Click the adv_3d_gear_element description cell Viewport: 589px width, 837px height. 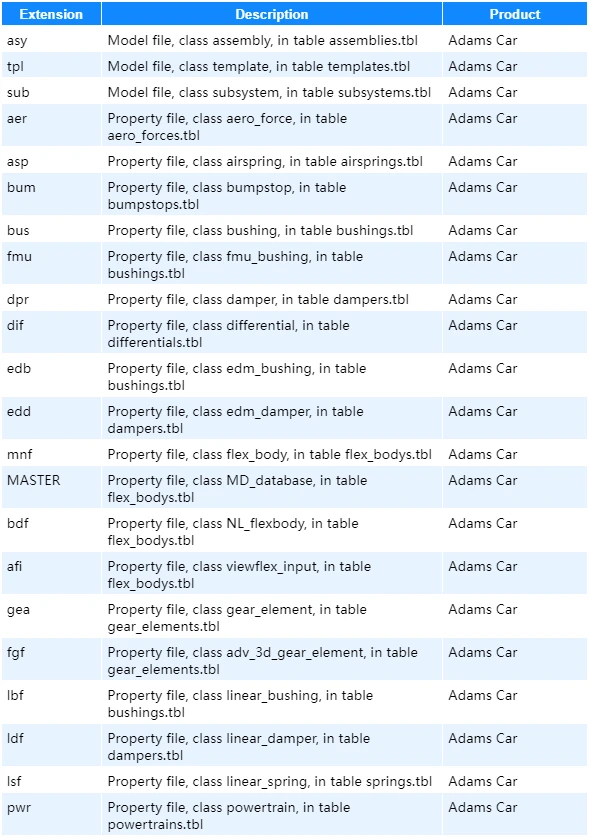(272, 660)
